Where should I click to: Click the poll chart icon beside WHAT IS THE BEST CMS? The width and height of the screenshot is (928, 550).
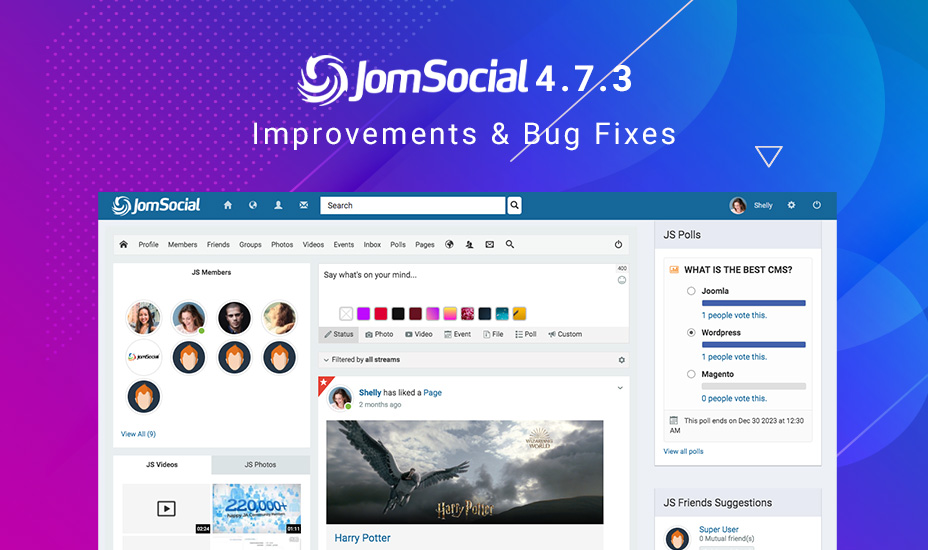[674, 270]
